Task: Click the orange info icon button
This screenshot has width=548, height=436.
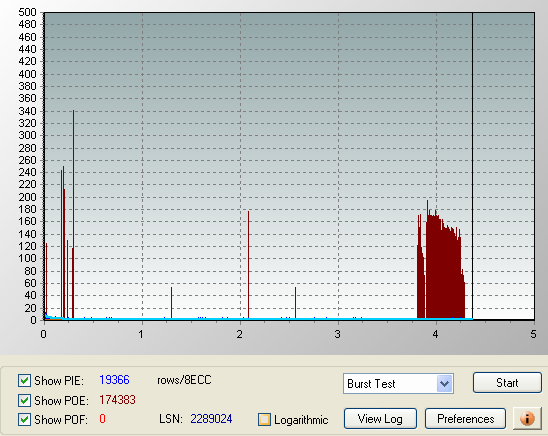Action: [527, 418]
